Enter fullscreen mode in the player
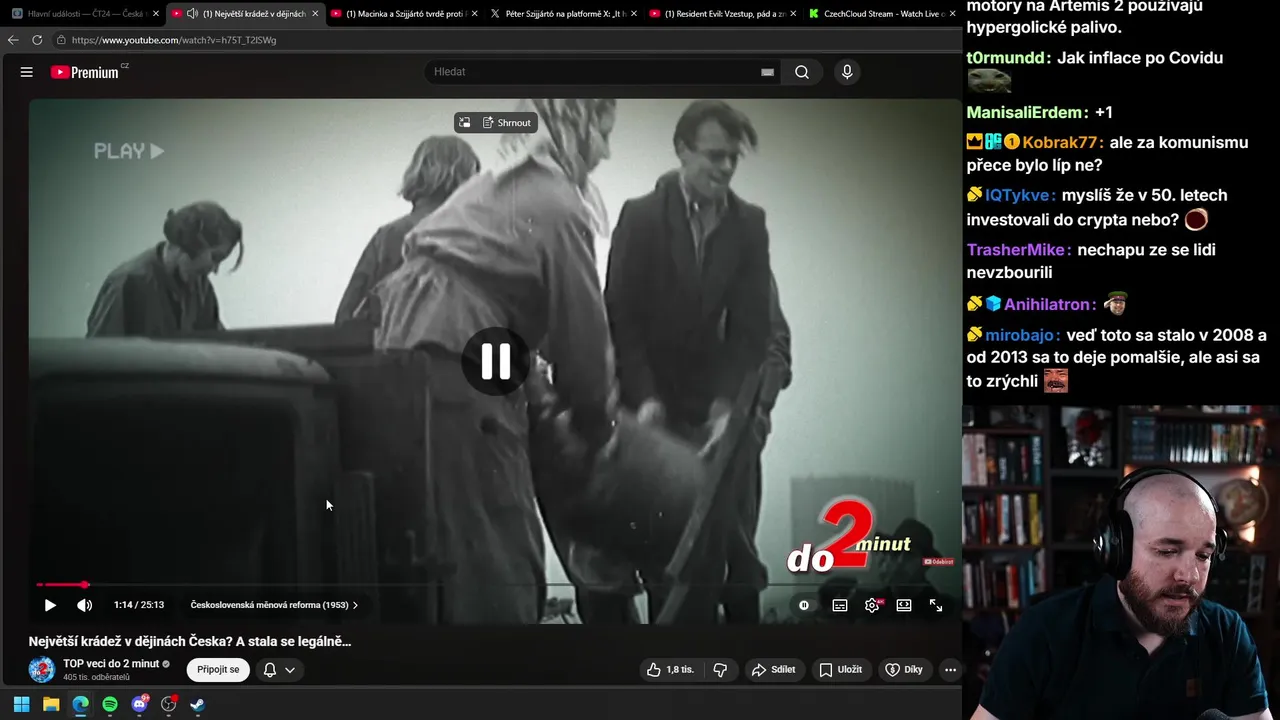1280x720 pixels. 936,605
